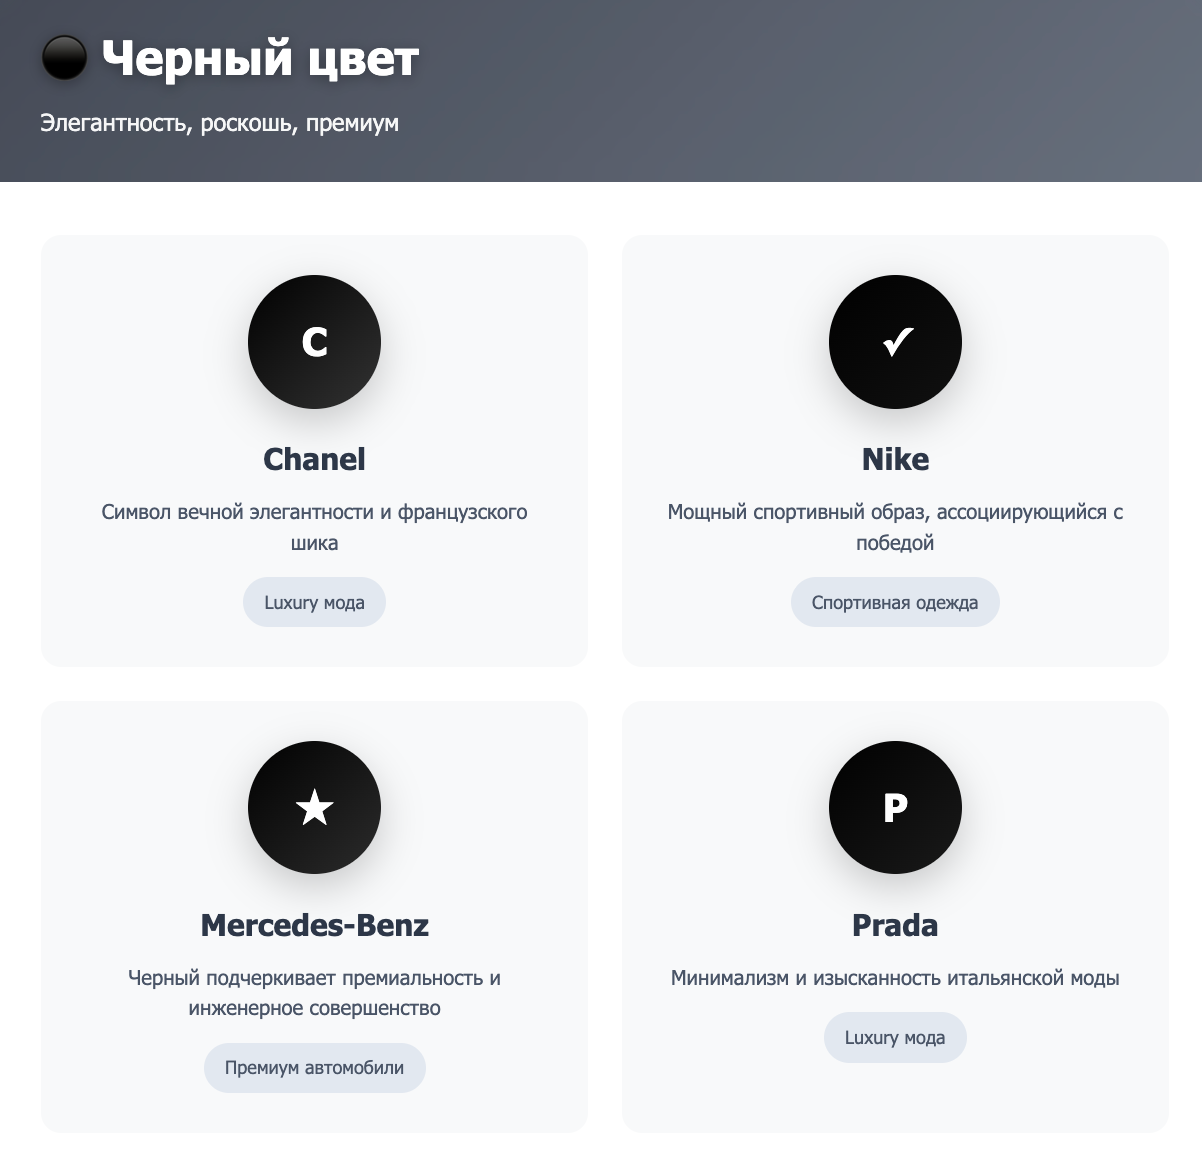Click the black circle emoji in header
Viewport: 1202px width, 1162px height.
[64, 58]
